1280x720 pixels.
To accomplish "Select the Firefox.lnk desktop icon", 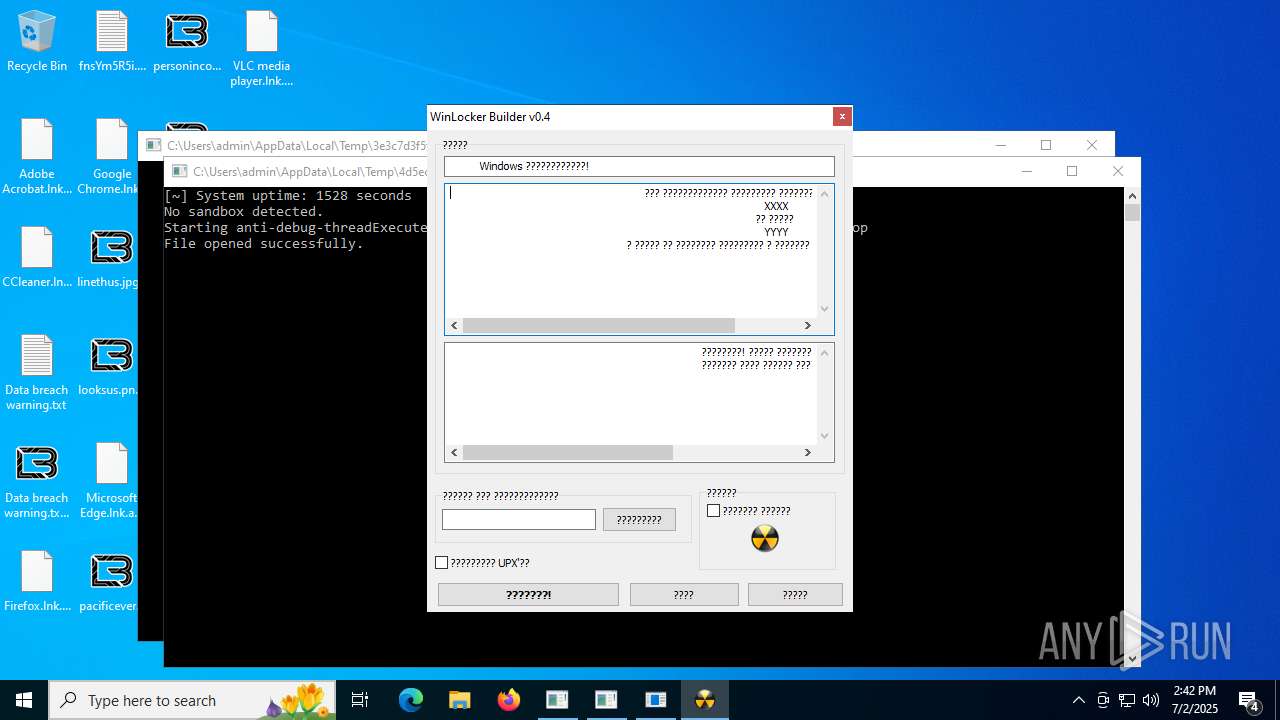I will click(x=37, y=581).
